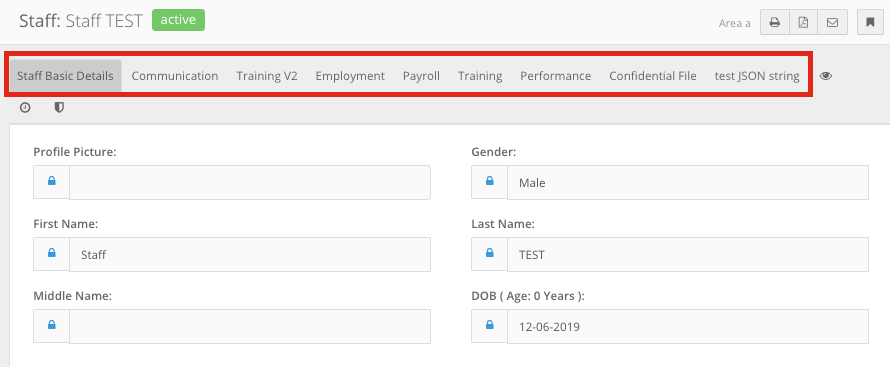Click the lock icon beside Gender

point(489,182)
